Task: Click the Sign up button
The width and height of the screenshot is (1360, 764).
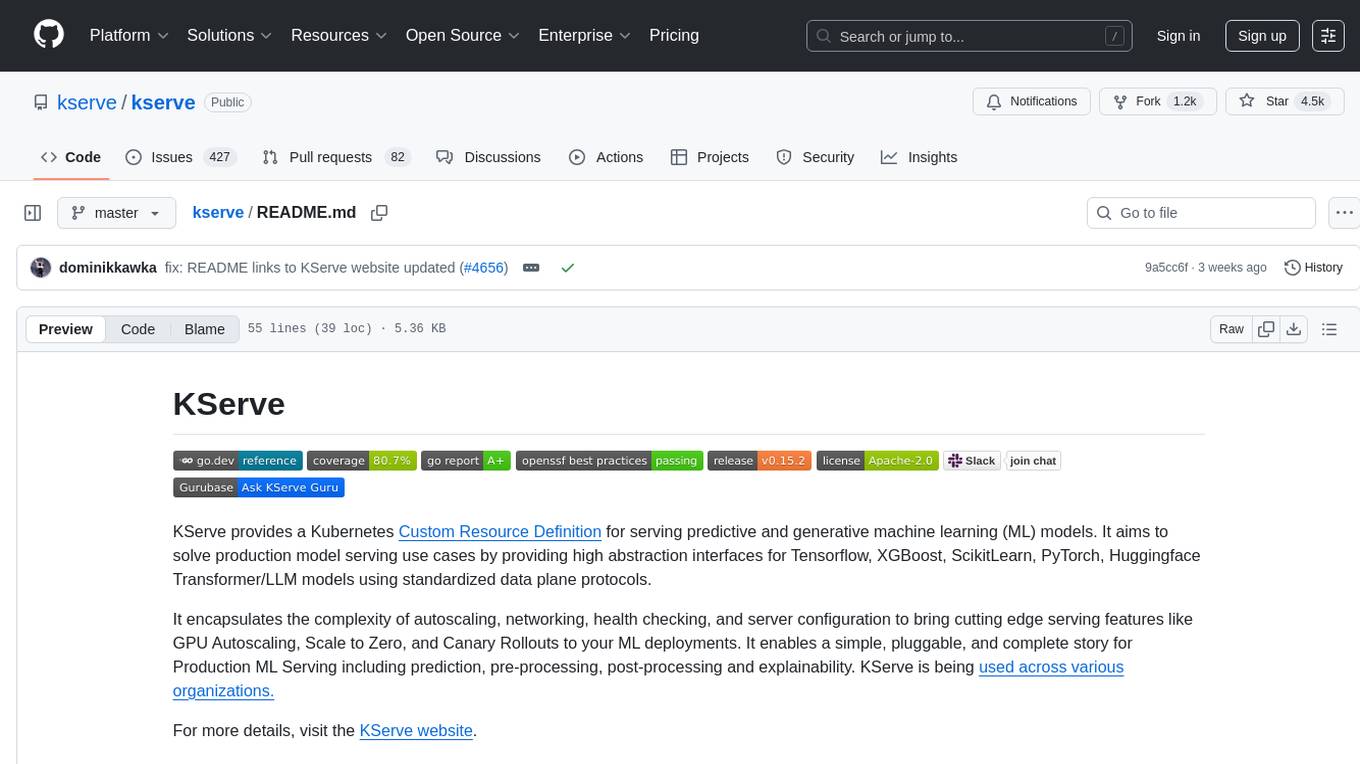Action: (1262, 36)
